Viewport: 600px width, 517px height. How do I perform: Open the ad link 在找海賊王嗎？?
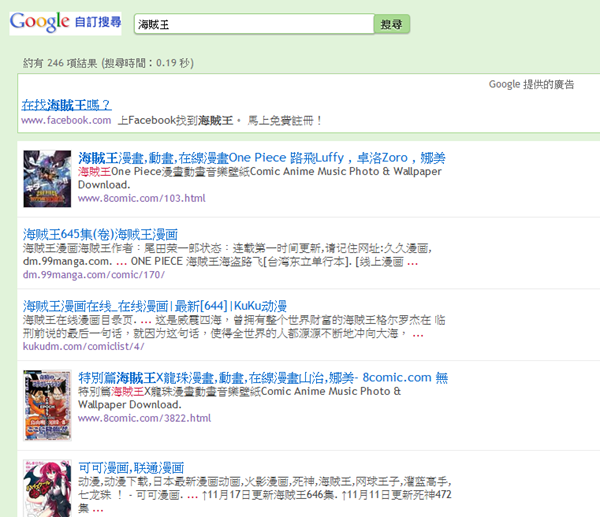pos(67,104)
